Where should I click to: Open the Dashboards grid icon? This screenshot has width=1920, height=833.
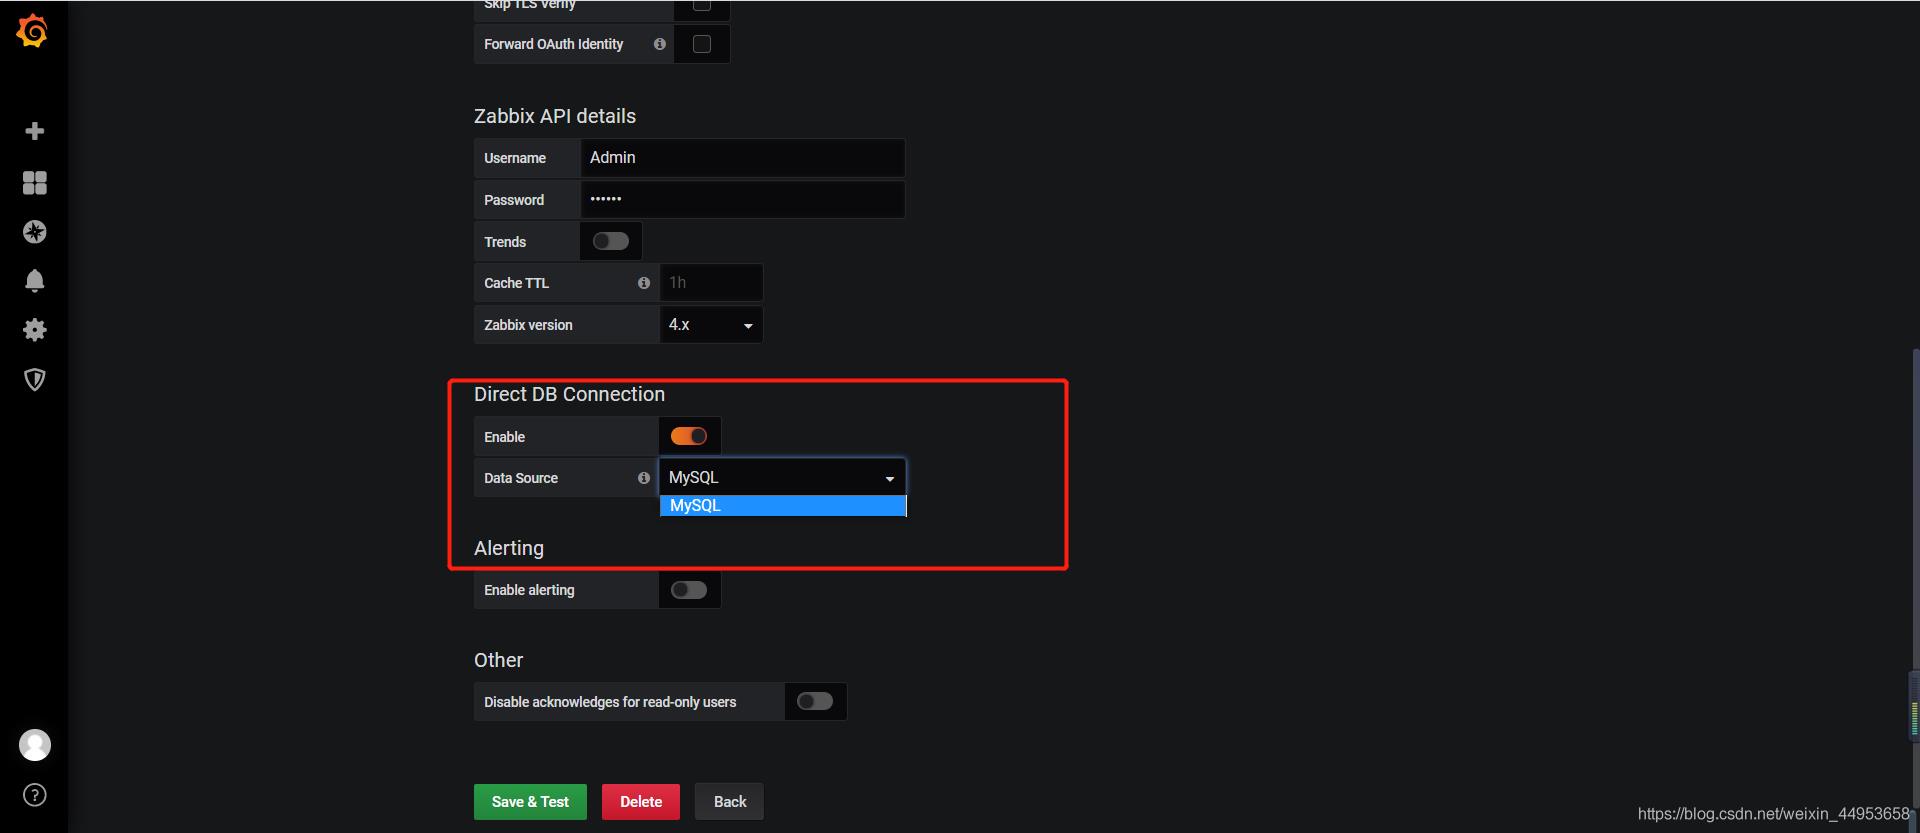34,182
